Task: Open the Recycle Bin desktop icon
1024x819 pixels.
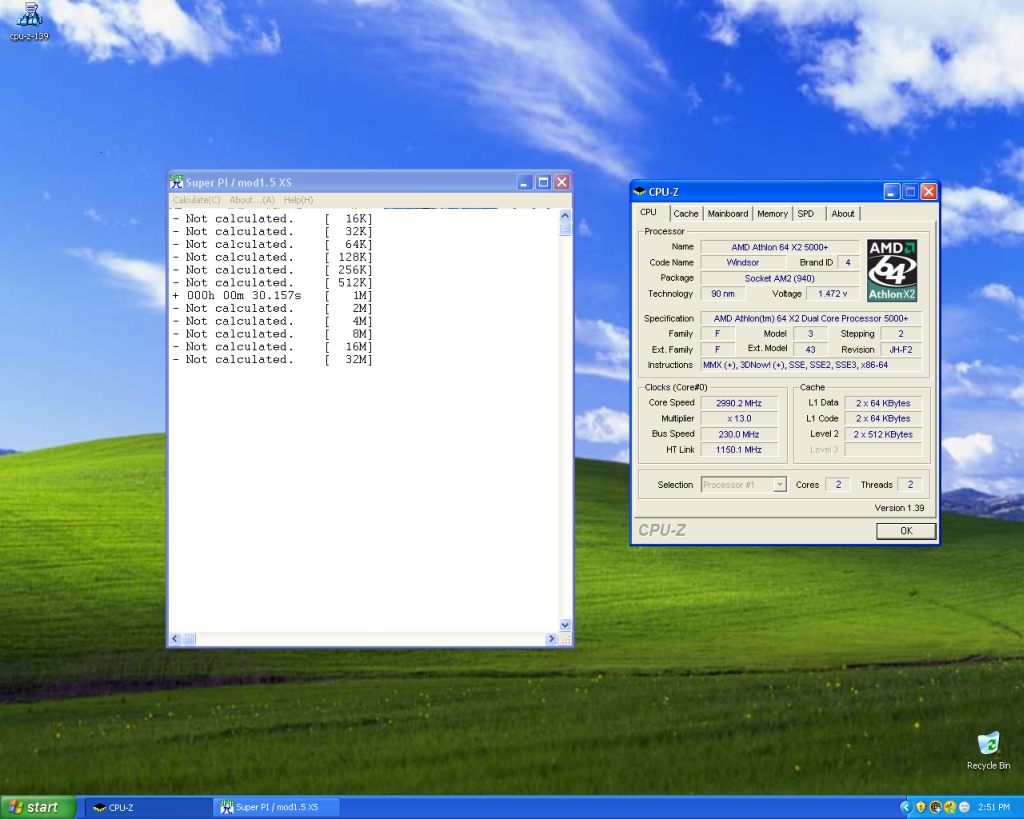Action: tap(988, 751)
